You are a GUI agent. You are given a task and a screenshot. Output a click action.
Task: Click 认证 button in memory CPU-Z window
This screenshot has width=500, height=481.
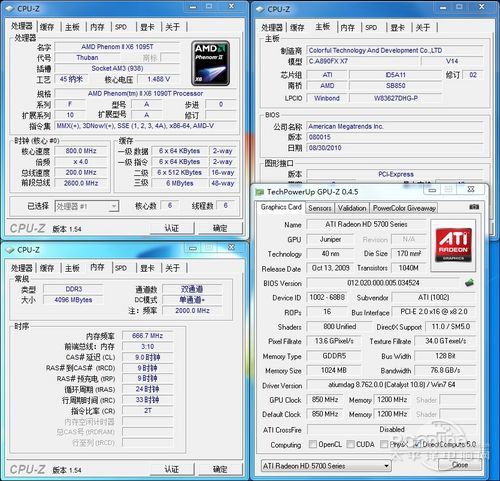coord(172,469)
